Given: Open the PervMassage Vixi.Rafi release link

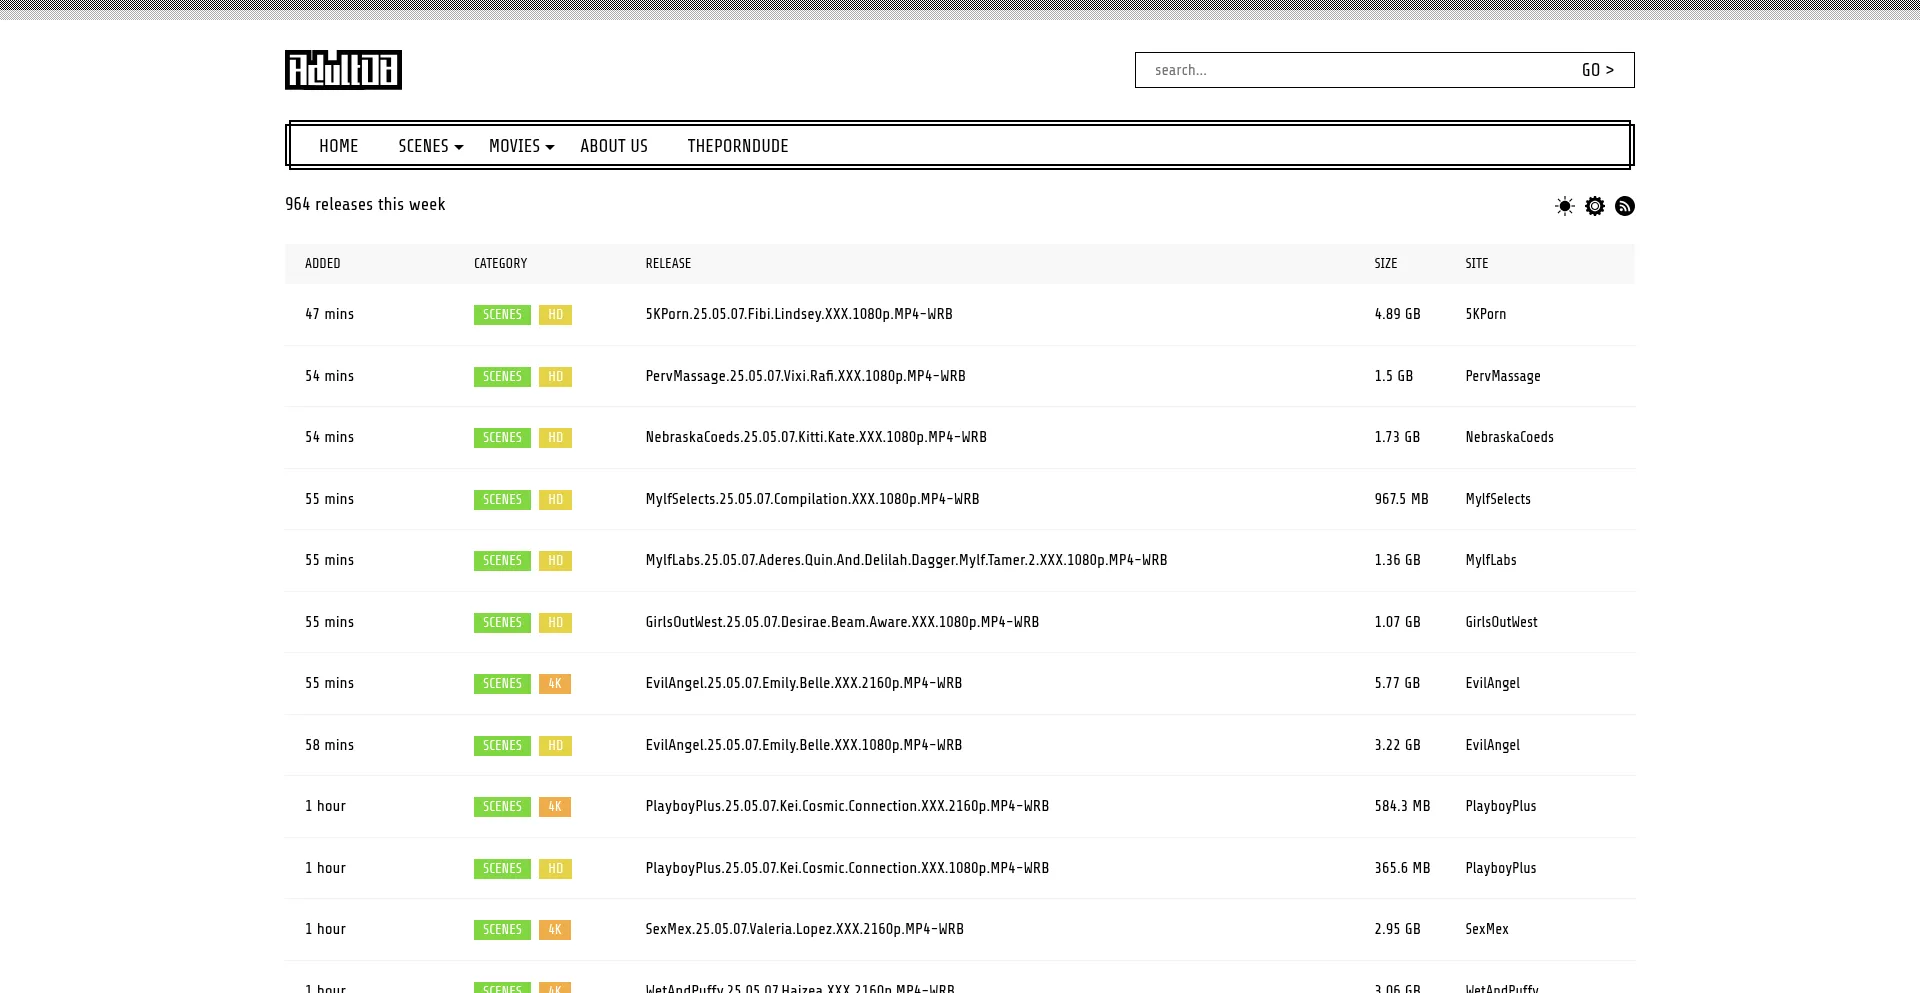Looking at the screenshot, I should 805,376.
